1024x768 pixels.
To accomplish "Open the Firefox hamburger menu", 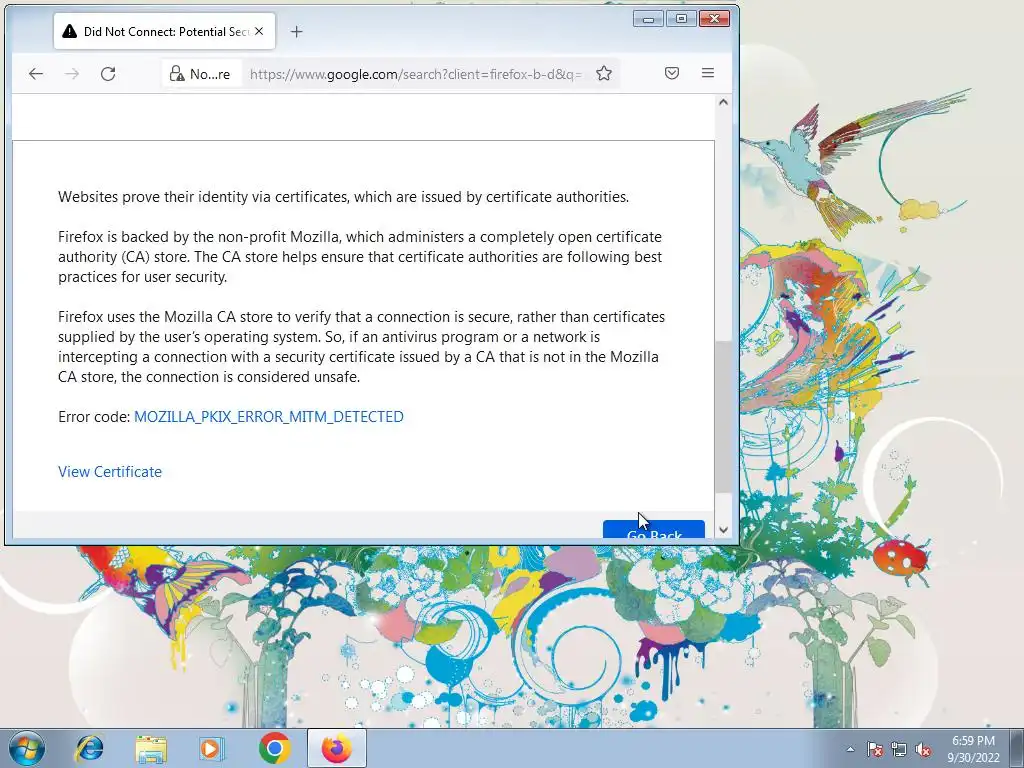I will [708, 73].
